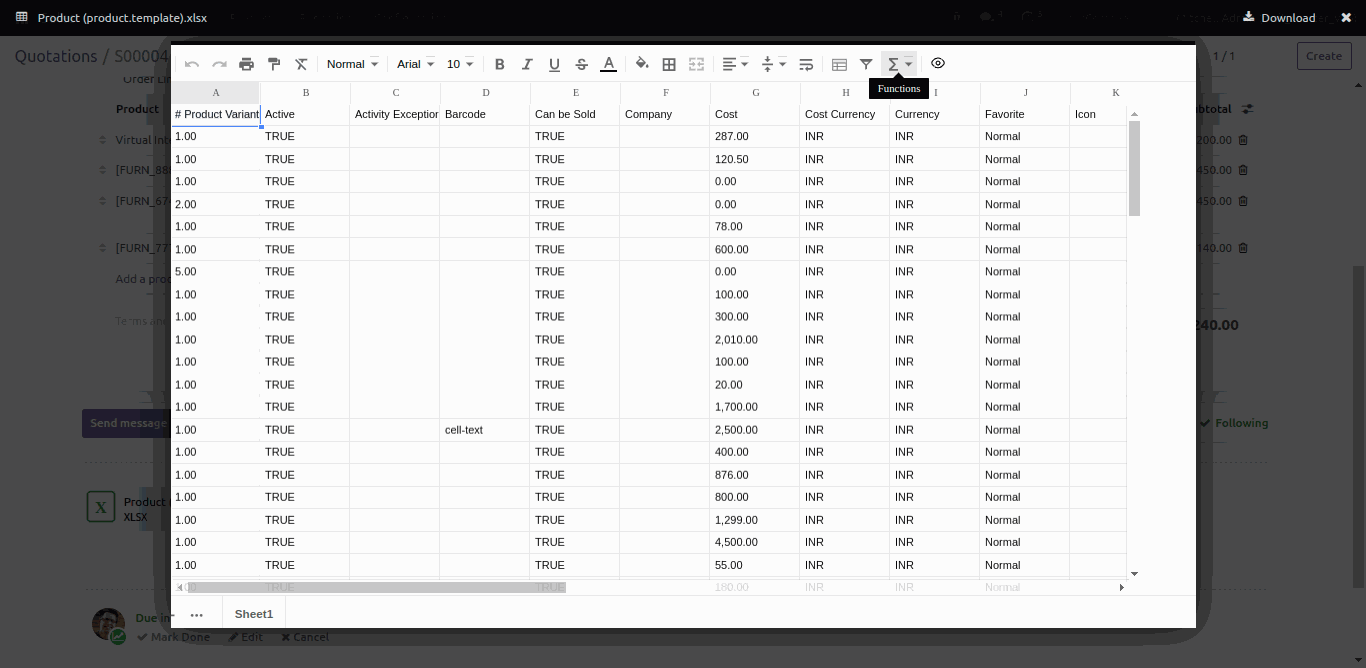Select the '# Product Variant' header cell
This screenshot has height=668, width=1366.
click(216, 114)
